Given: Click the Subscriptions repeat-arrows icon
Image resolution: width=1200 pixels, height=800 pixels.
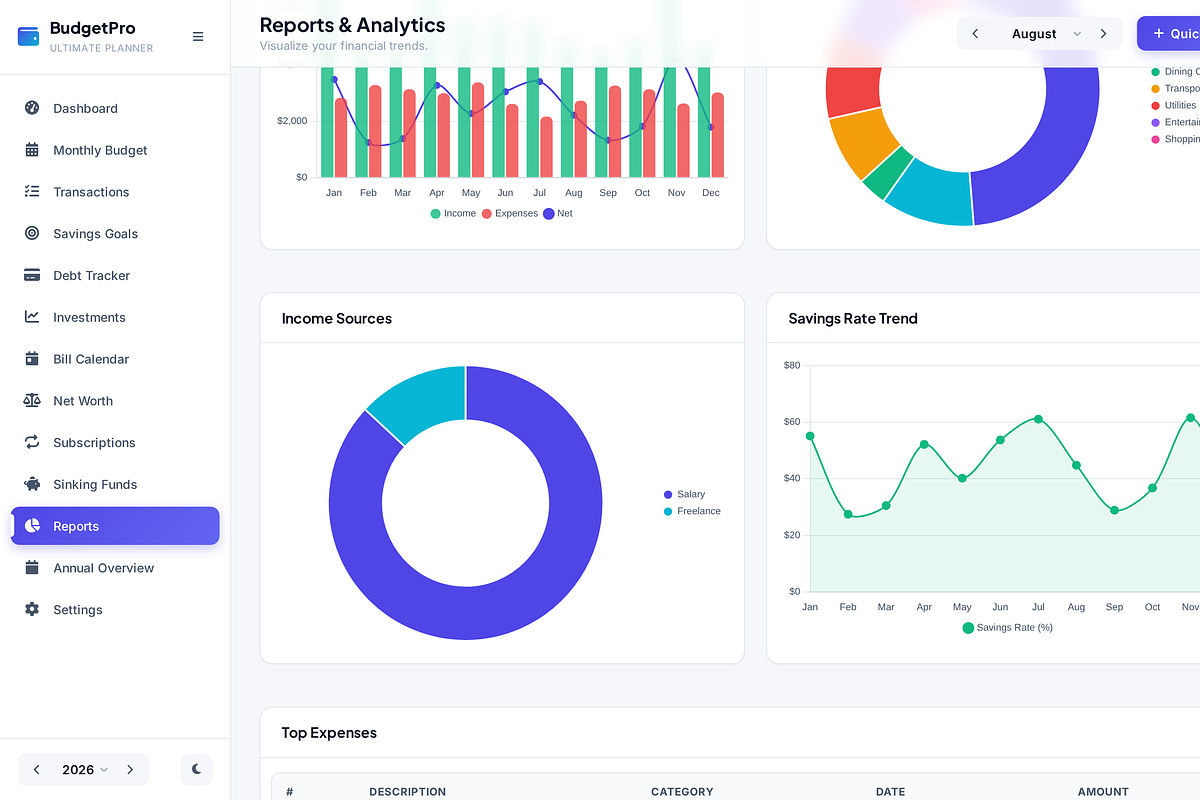Looking at the screenshot, I should point(32,443).
